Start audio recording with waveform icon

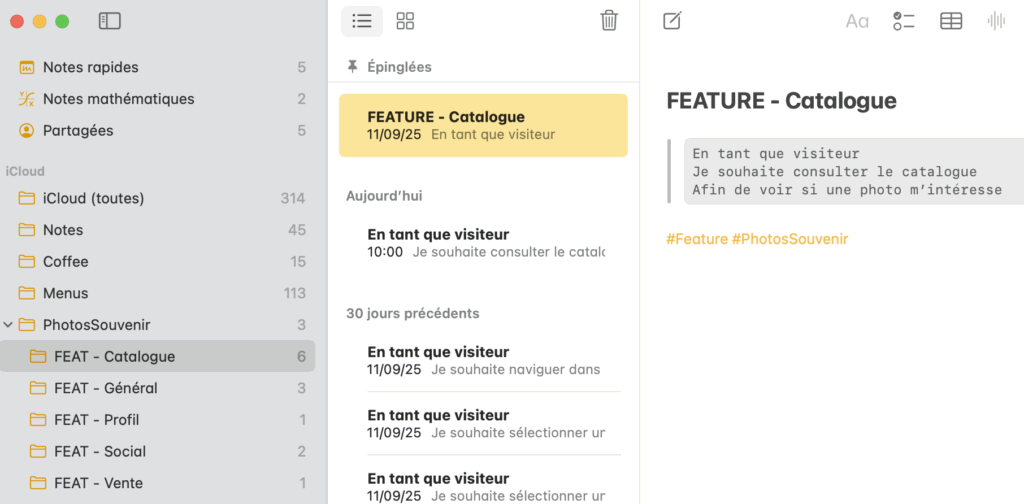[x=996, y=21]
